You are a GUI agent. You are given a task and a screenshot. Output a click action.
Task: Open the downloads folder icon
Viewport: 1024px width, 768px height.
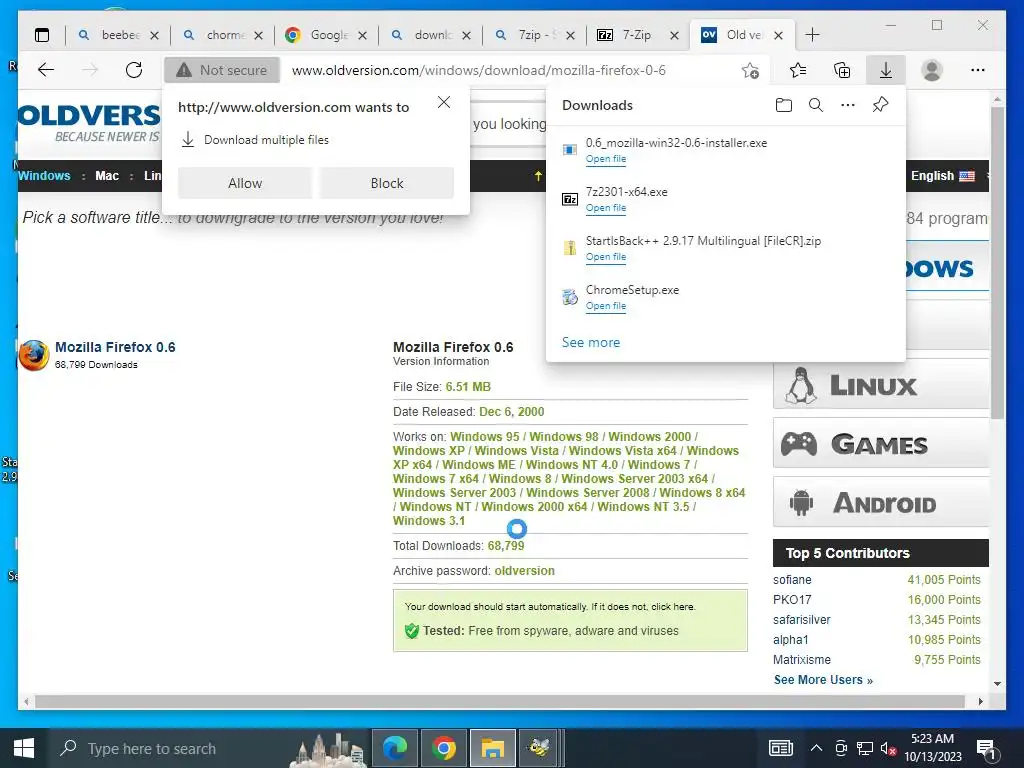[784, 105]
